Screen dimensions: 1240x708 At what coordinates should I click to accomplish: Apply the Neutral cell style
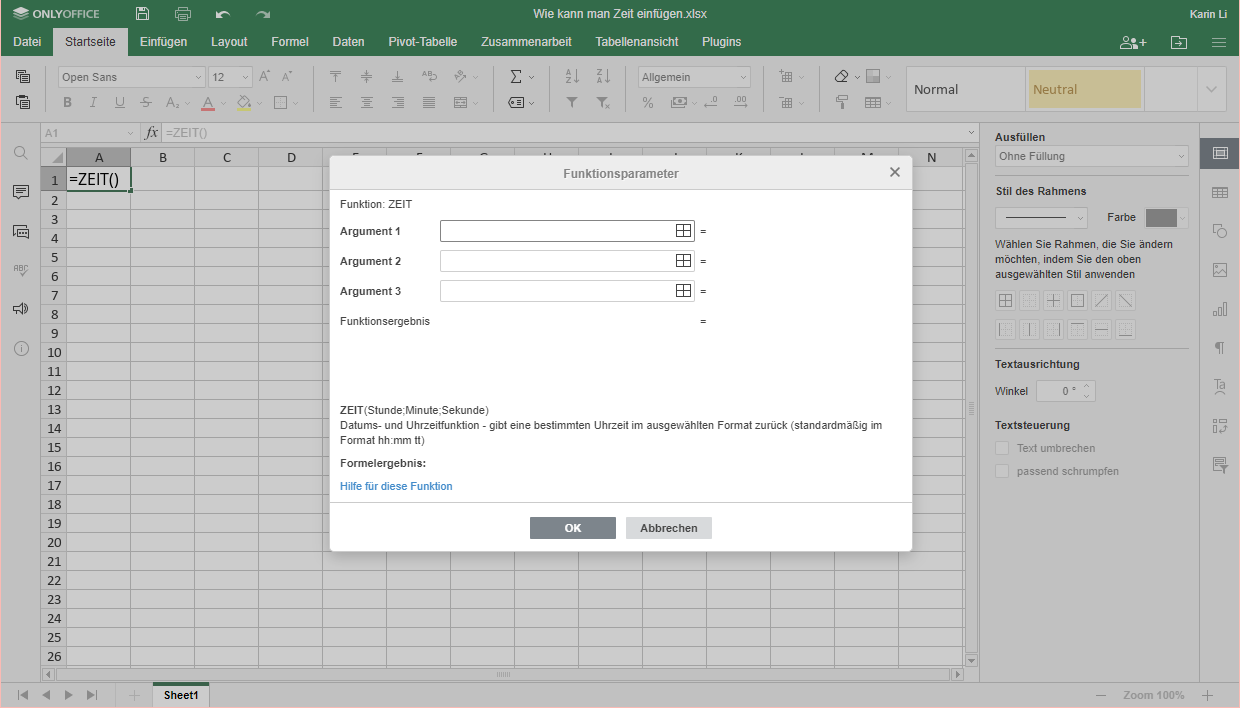tap(1084, 89)
